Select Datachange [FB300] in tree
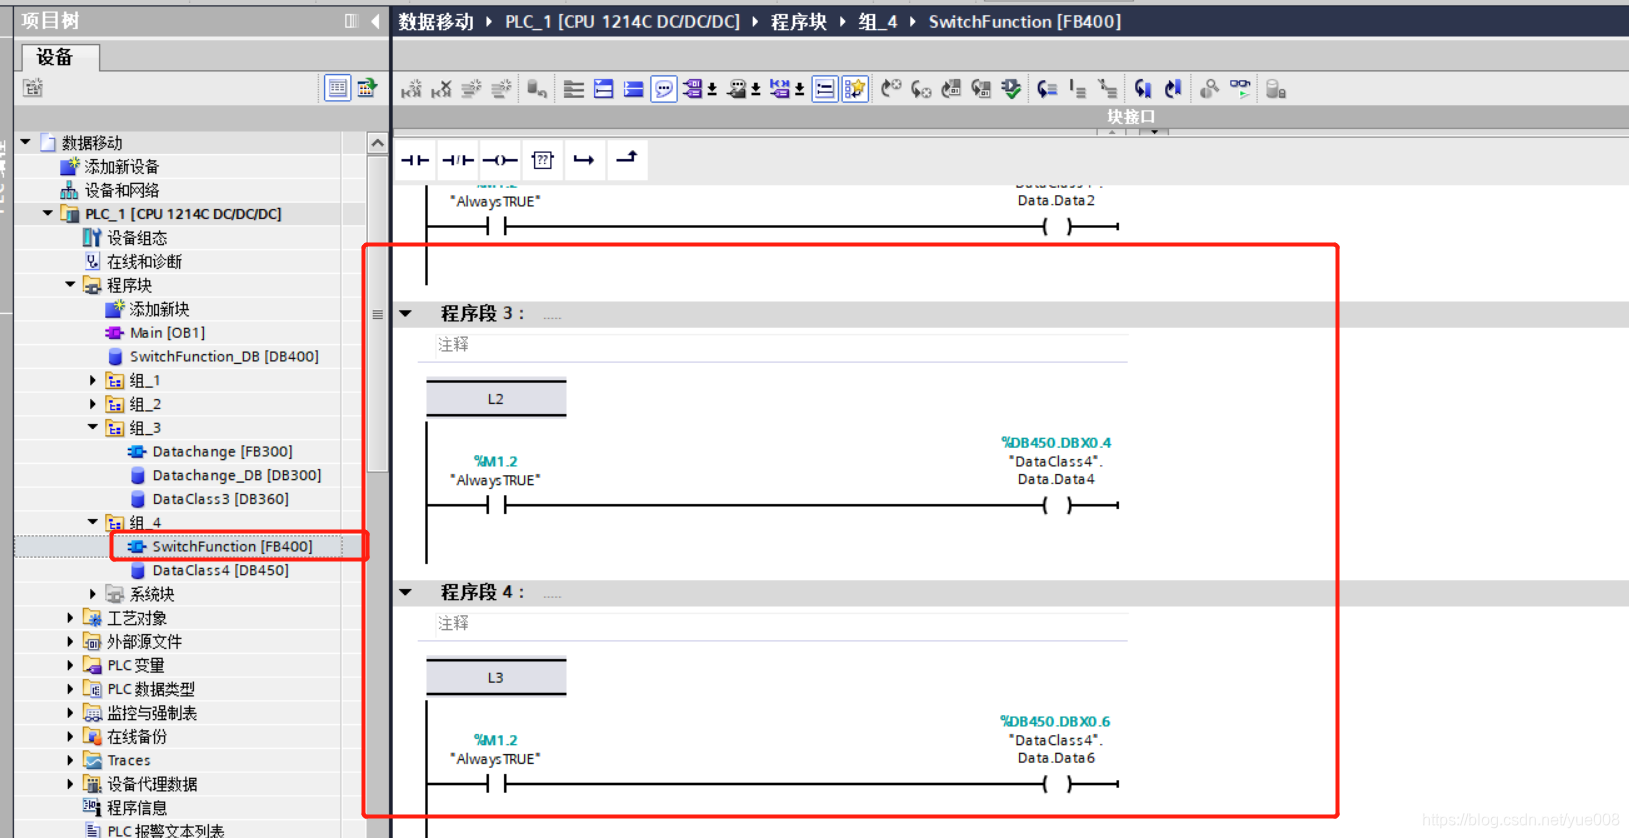This screenshot has height=838, width=1629. 222,451
